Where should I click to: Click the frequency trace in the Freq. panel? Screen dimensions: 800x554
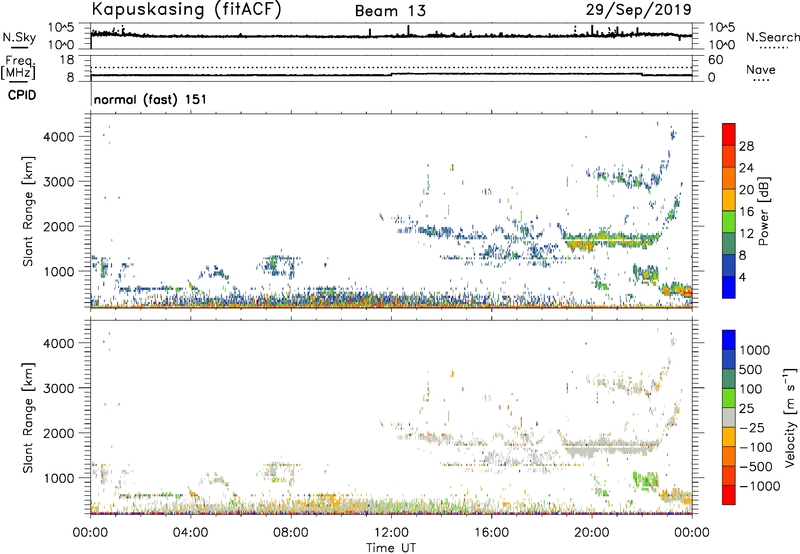[391, 74]
